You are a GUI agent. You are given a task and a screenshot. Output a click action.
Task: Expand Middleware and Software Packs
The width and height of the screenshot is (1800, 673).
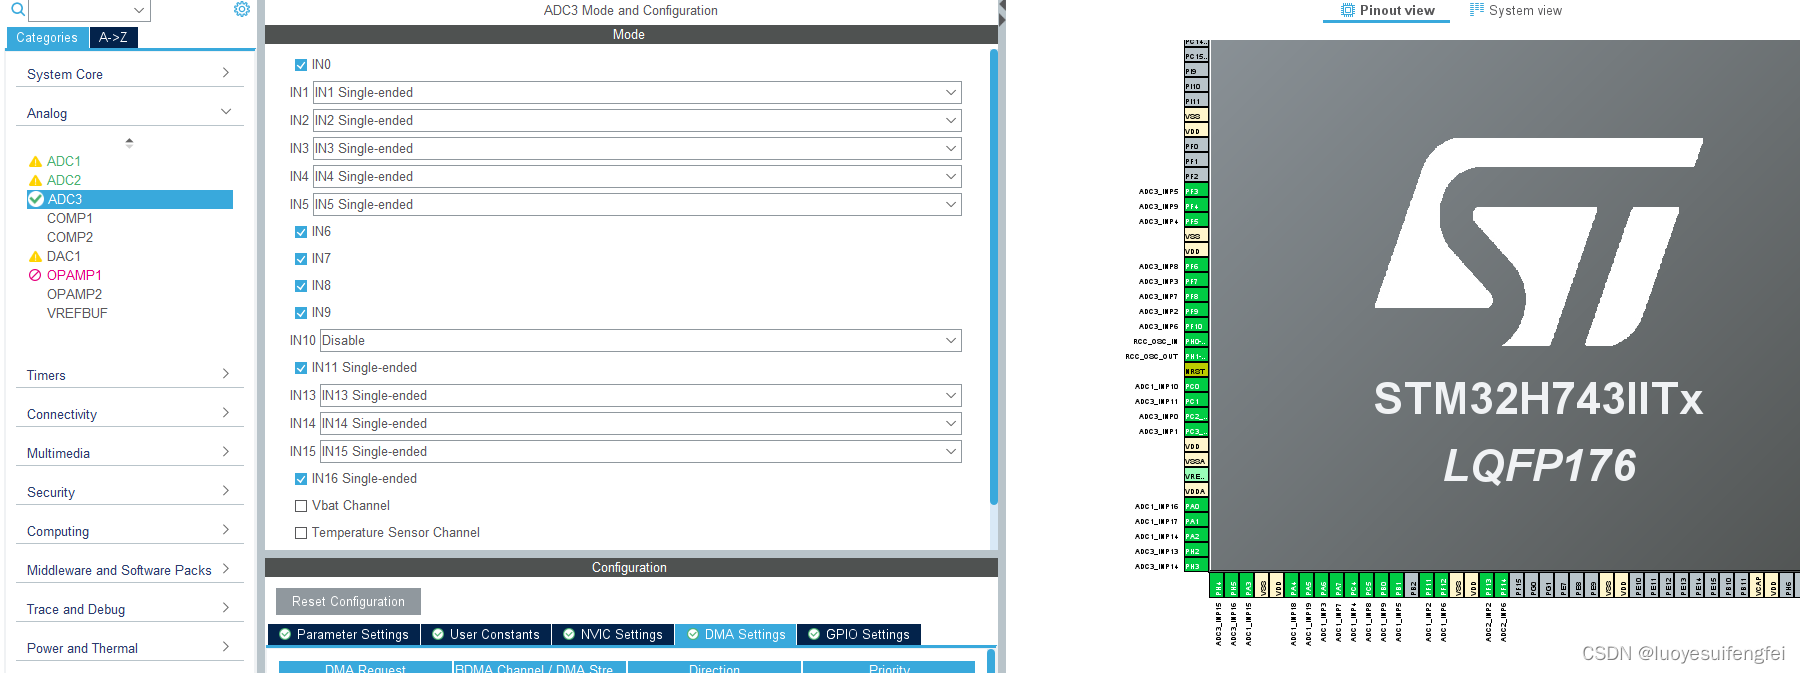[129, 570]
